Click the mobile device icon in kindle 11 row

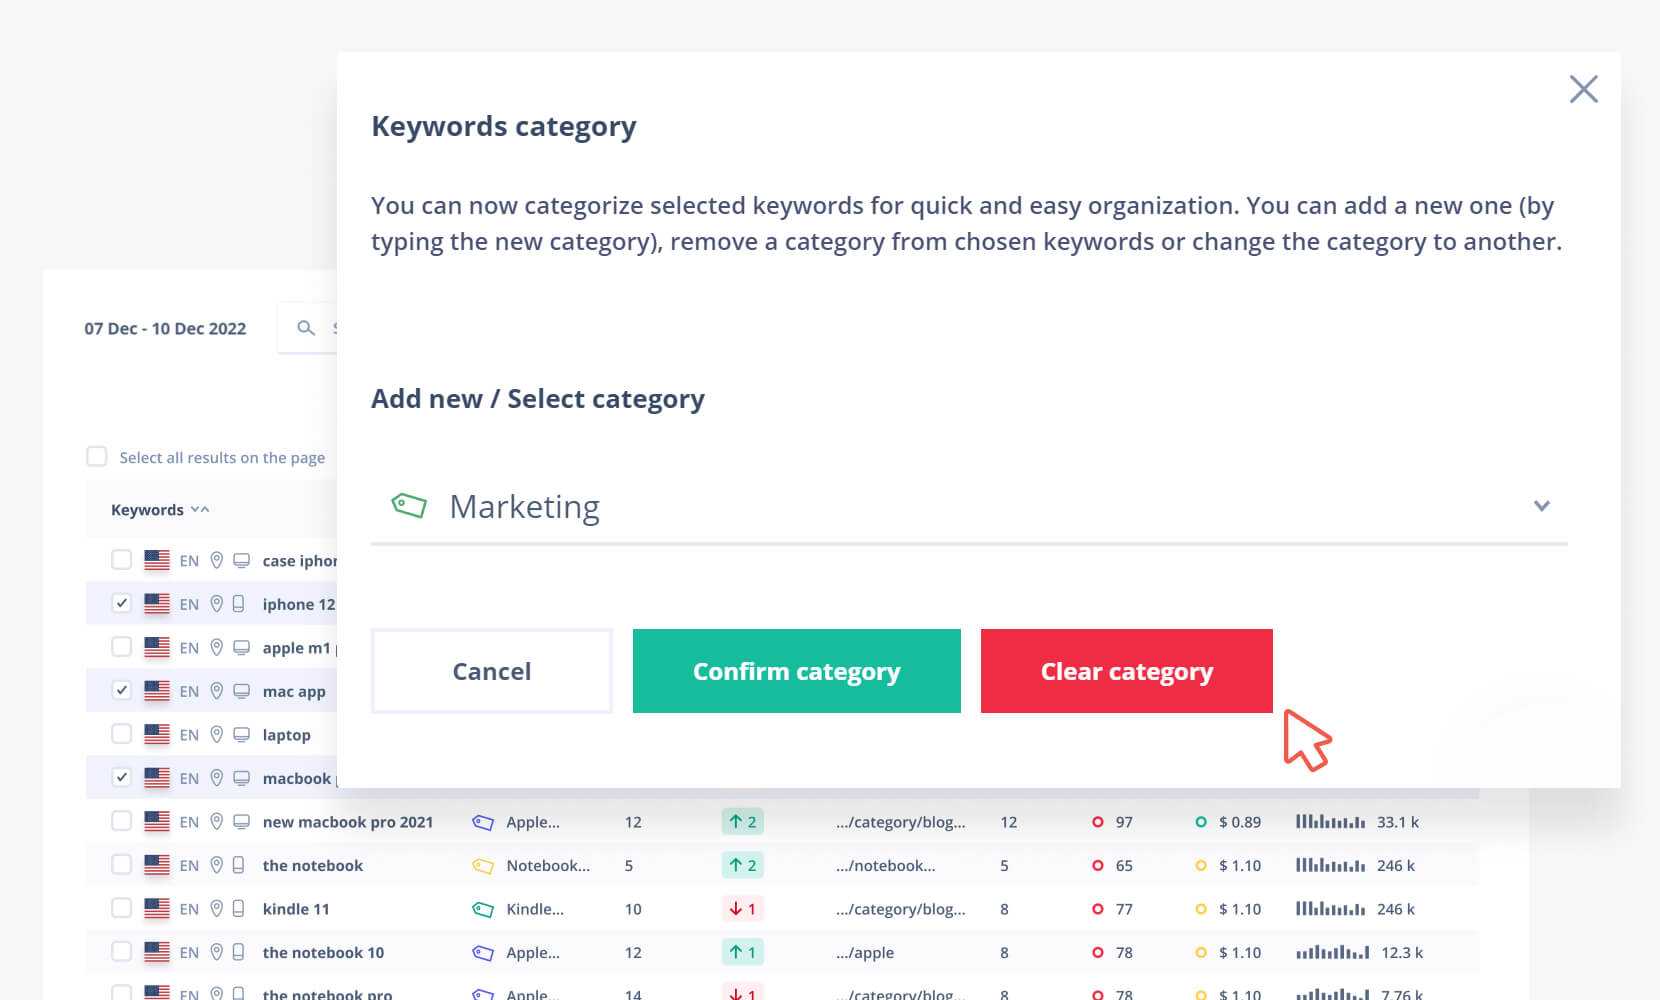(239, 909)
